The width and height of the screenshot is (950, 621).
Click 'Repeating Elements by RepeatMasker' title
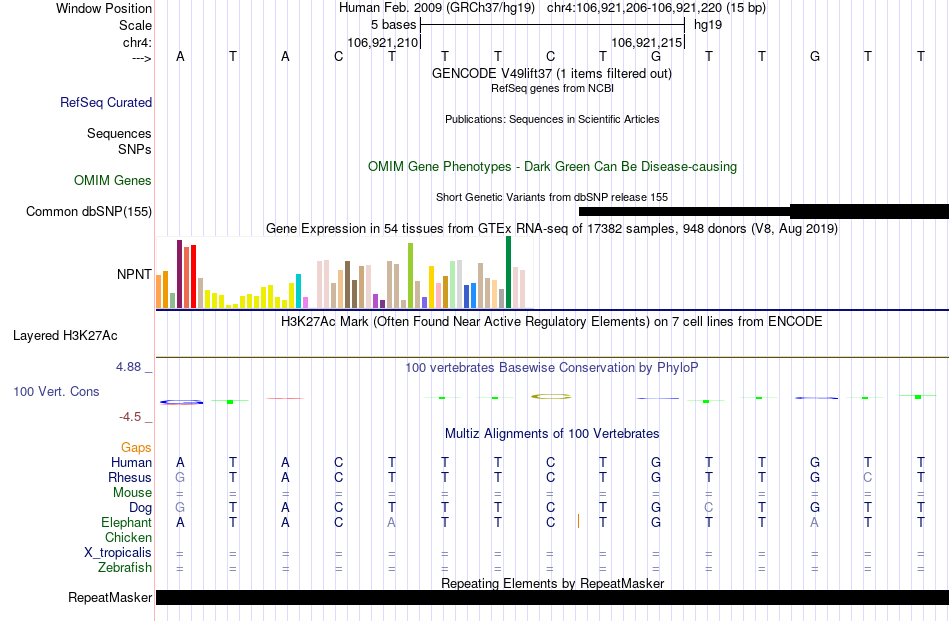[x=553, y=583]
